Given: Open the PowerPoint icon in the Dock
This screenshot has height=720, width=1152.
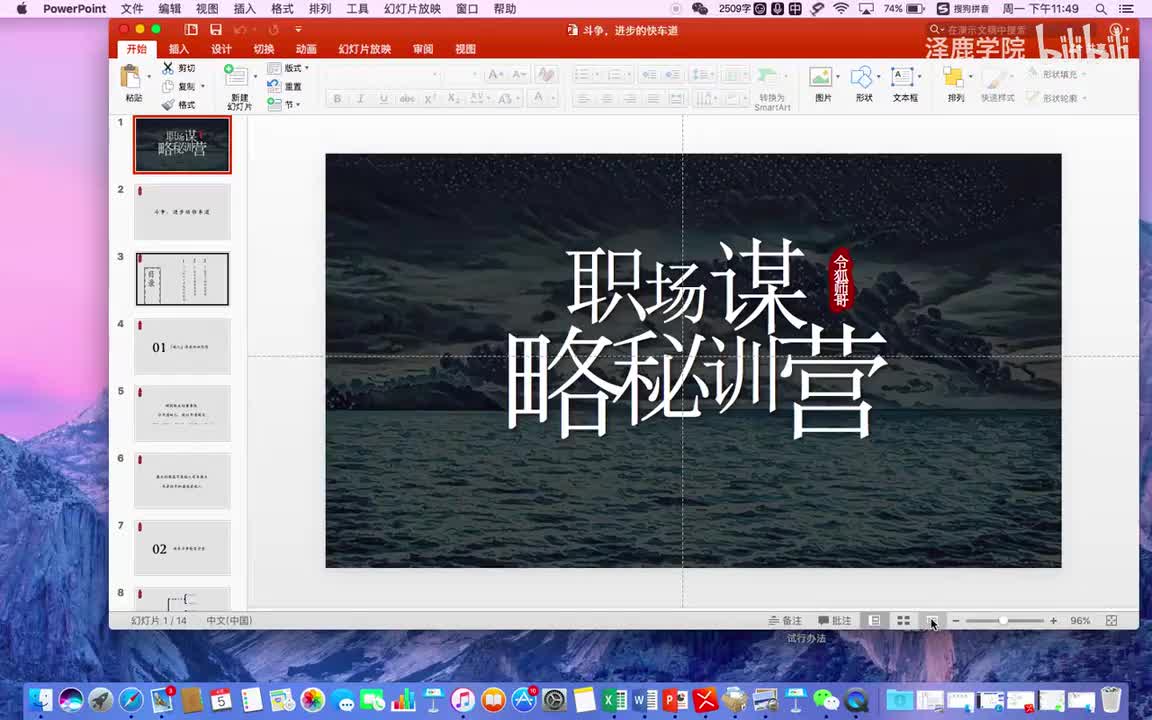Looking at the screenshot, I should [675, 700].
